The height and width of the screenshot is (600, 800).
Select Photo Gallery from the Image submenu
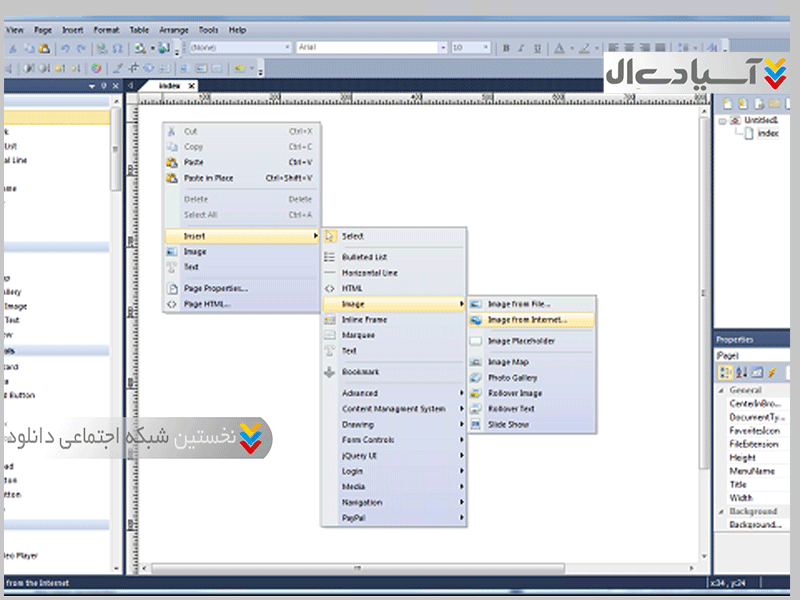tap(512, 378)
